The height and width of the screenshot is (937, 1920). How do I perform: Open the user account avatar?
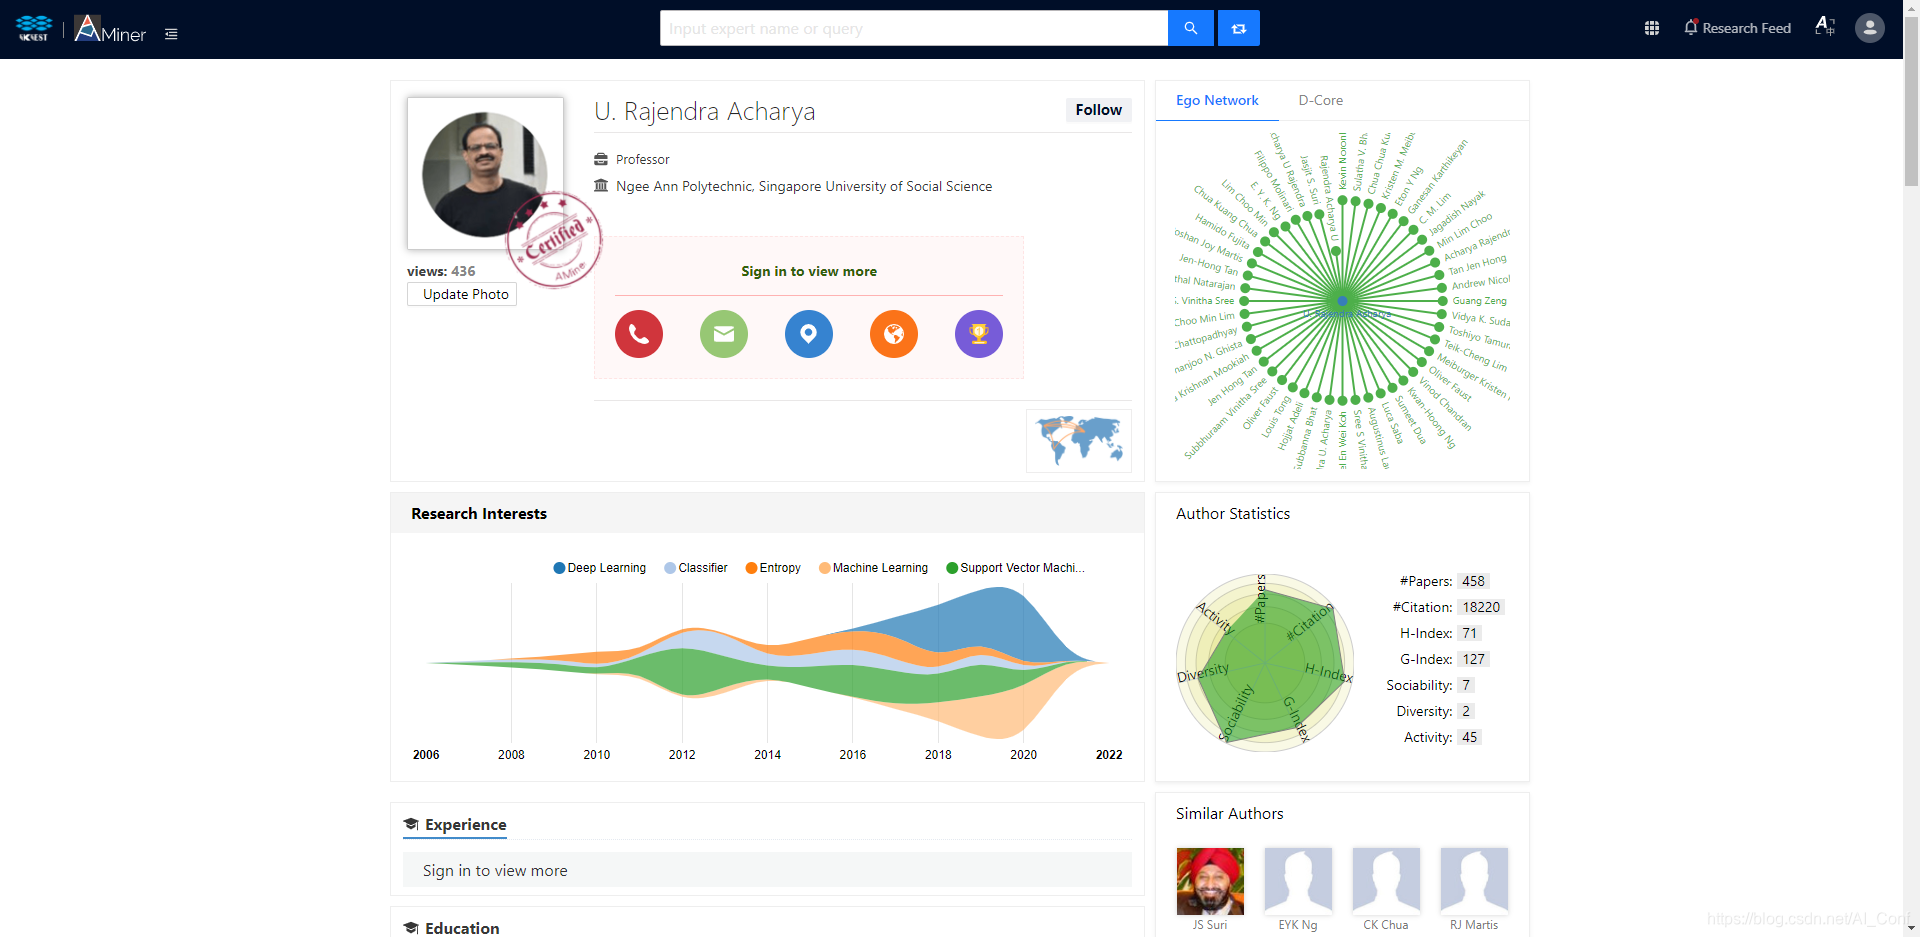1870,28
